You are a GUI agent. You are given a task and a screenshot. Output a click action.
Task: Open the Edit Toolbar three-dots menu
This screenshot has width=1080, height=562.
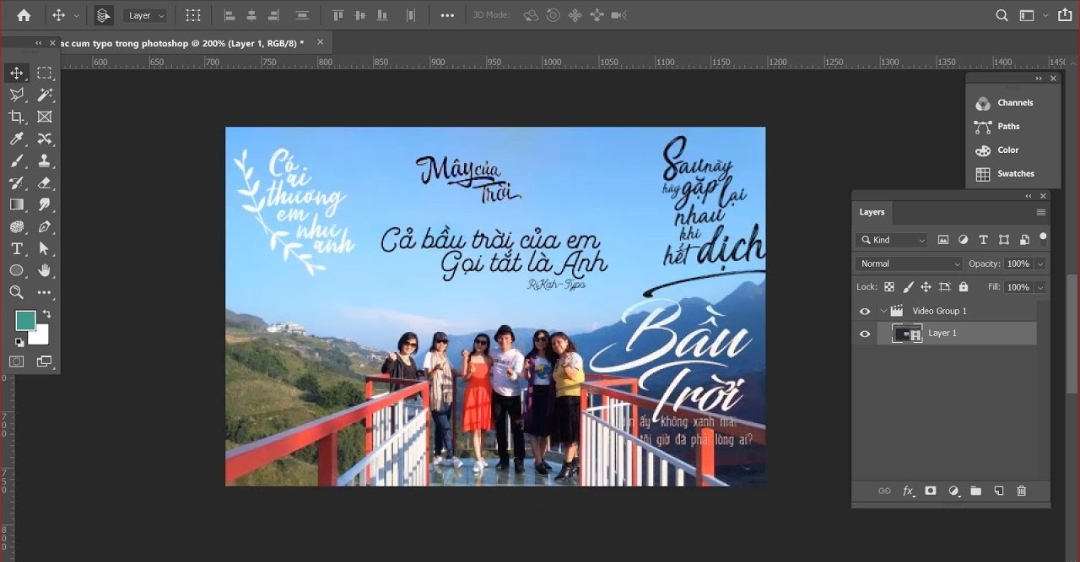pos(45,293)
